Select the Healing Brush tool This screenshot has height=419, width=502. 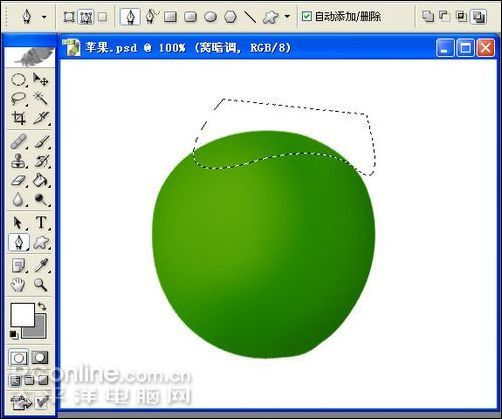coord(18,142)
